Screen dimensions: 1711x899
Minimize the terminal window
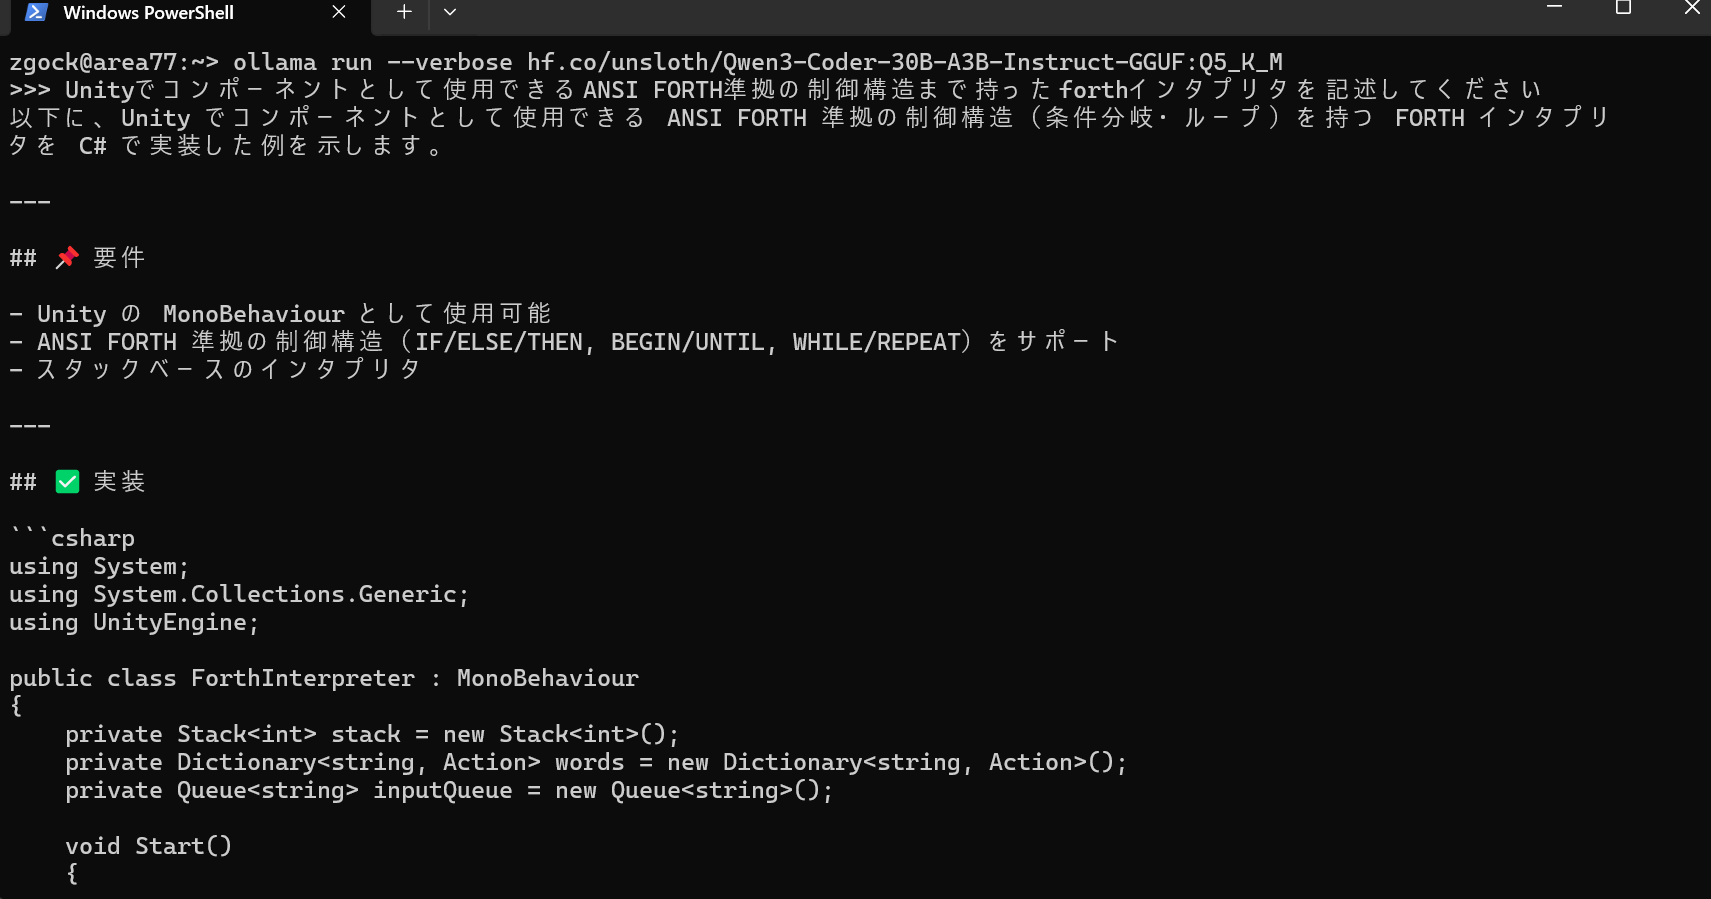(1554, 8)
